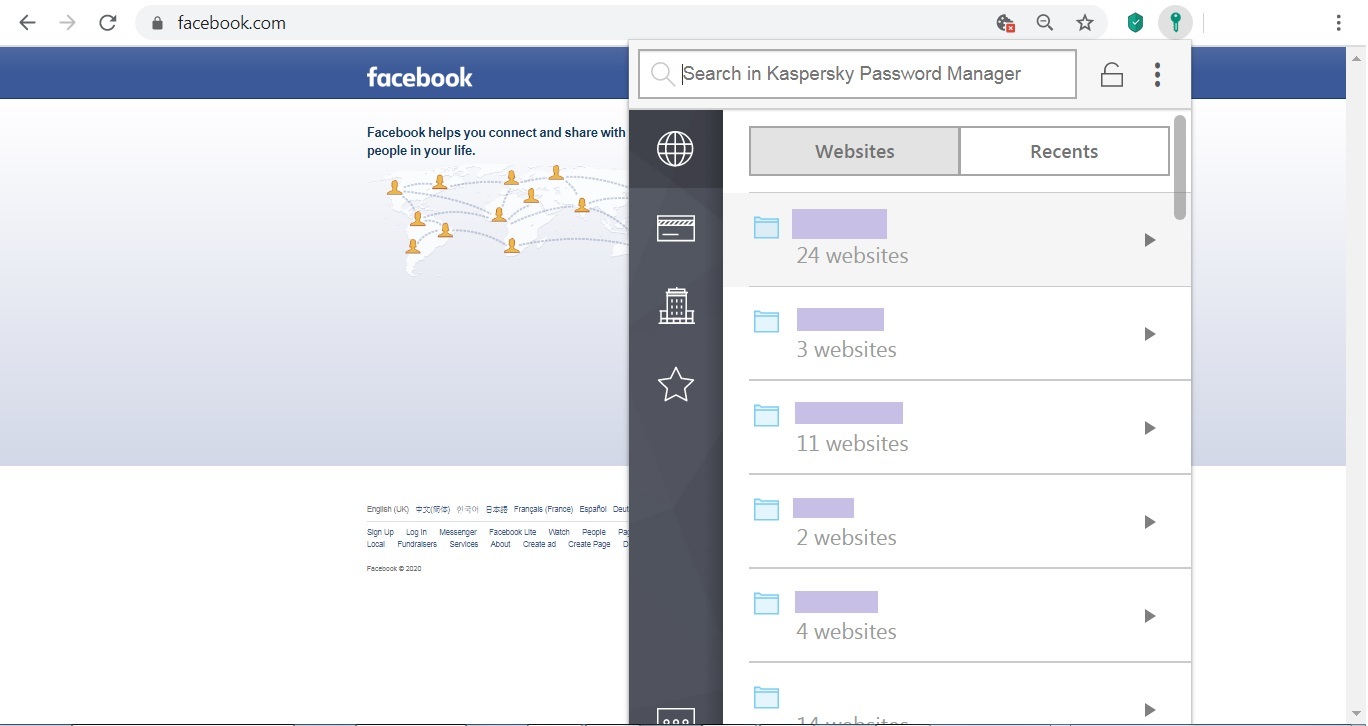Image resolution: width=1368 pixels, height=726 pixels.
Task: Click the Facebook logo in the blue header
Action: click(419, 77)
